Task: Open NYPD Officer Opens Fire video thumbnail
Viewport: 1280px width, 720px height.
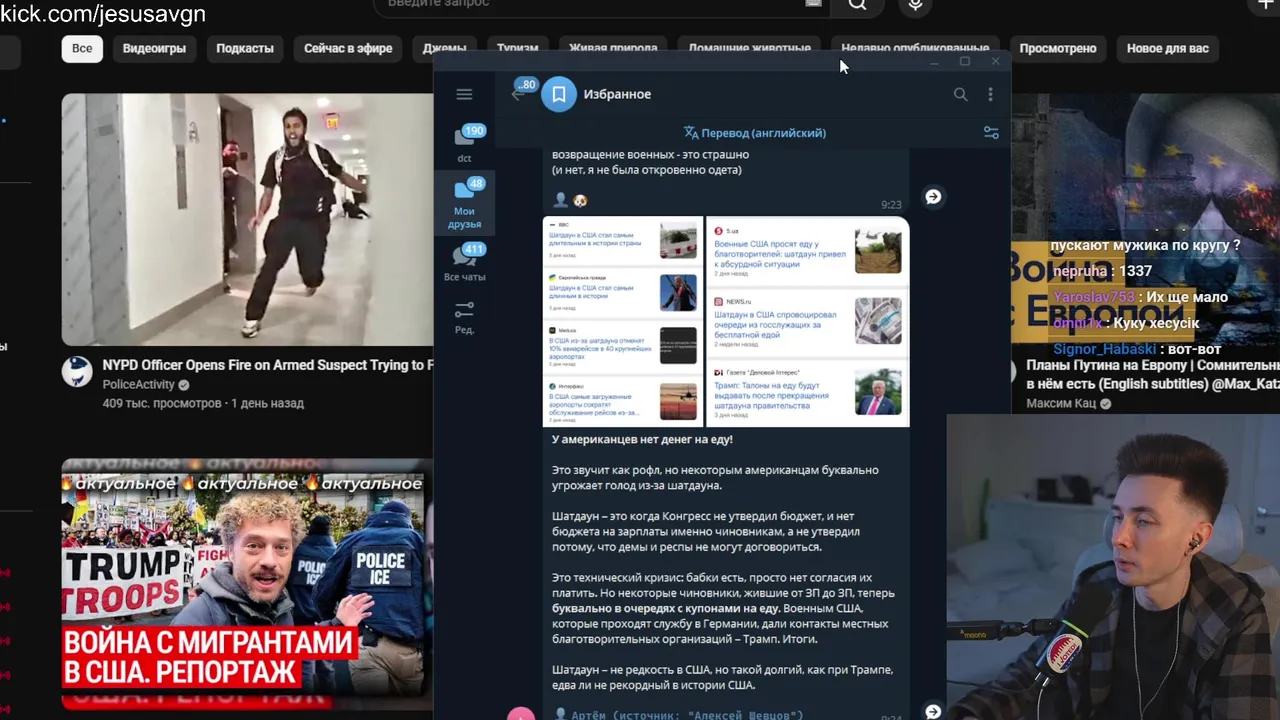Action: (247, 220)
